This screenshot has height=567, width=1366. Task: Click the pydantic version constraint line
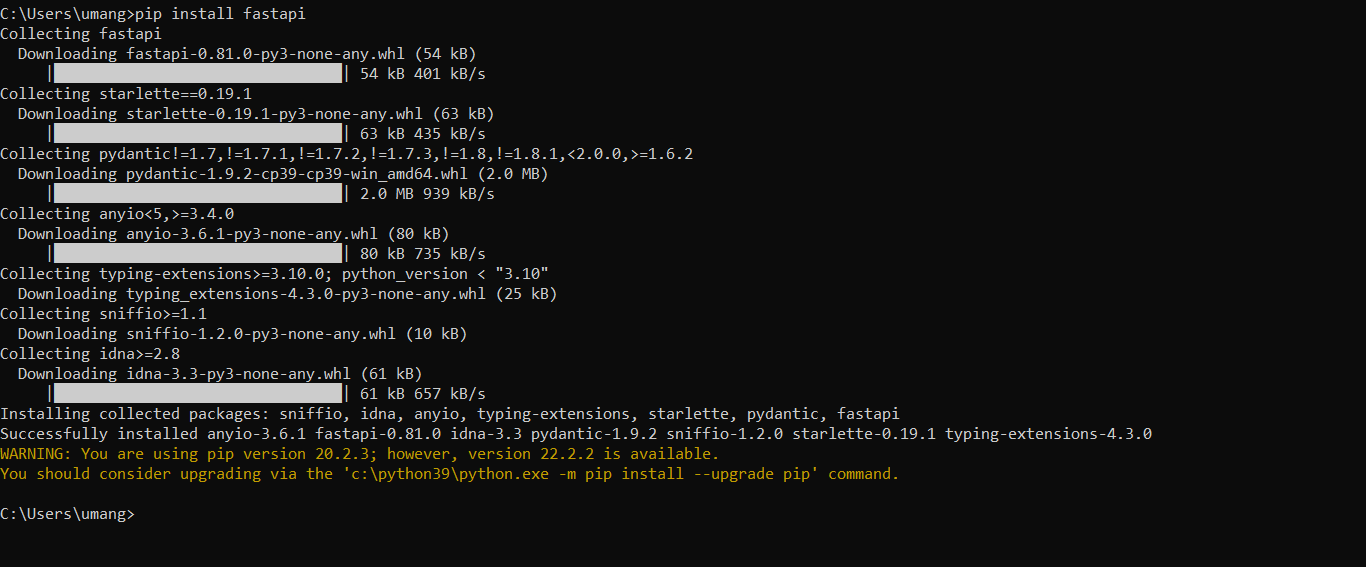pyautogui.click(x=347, y=154)
